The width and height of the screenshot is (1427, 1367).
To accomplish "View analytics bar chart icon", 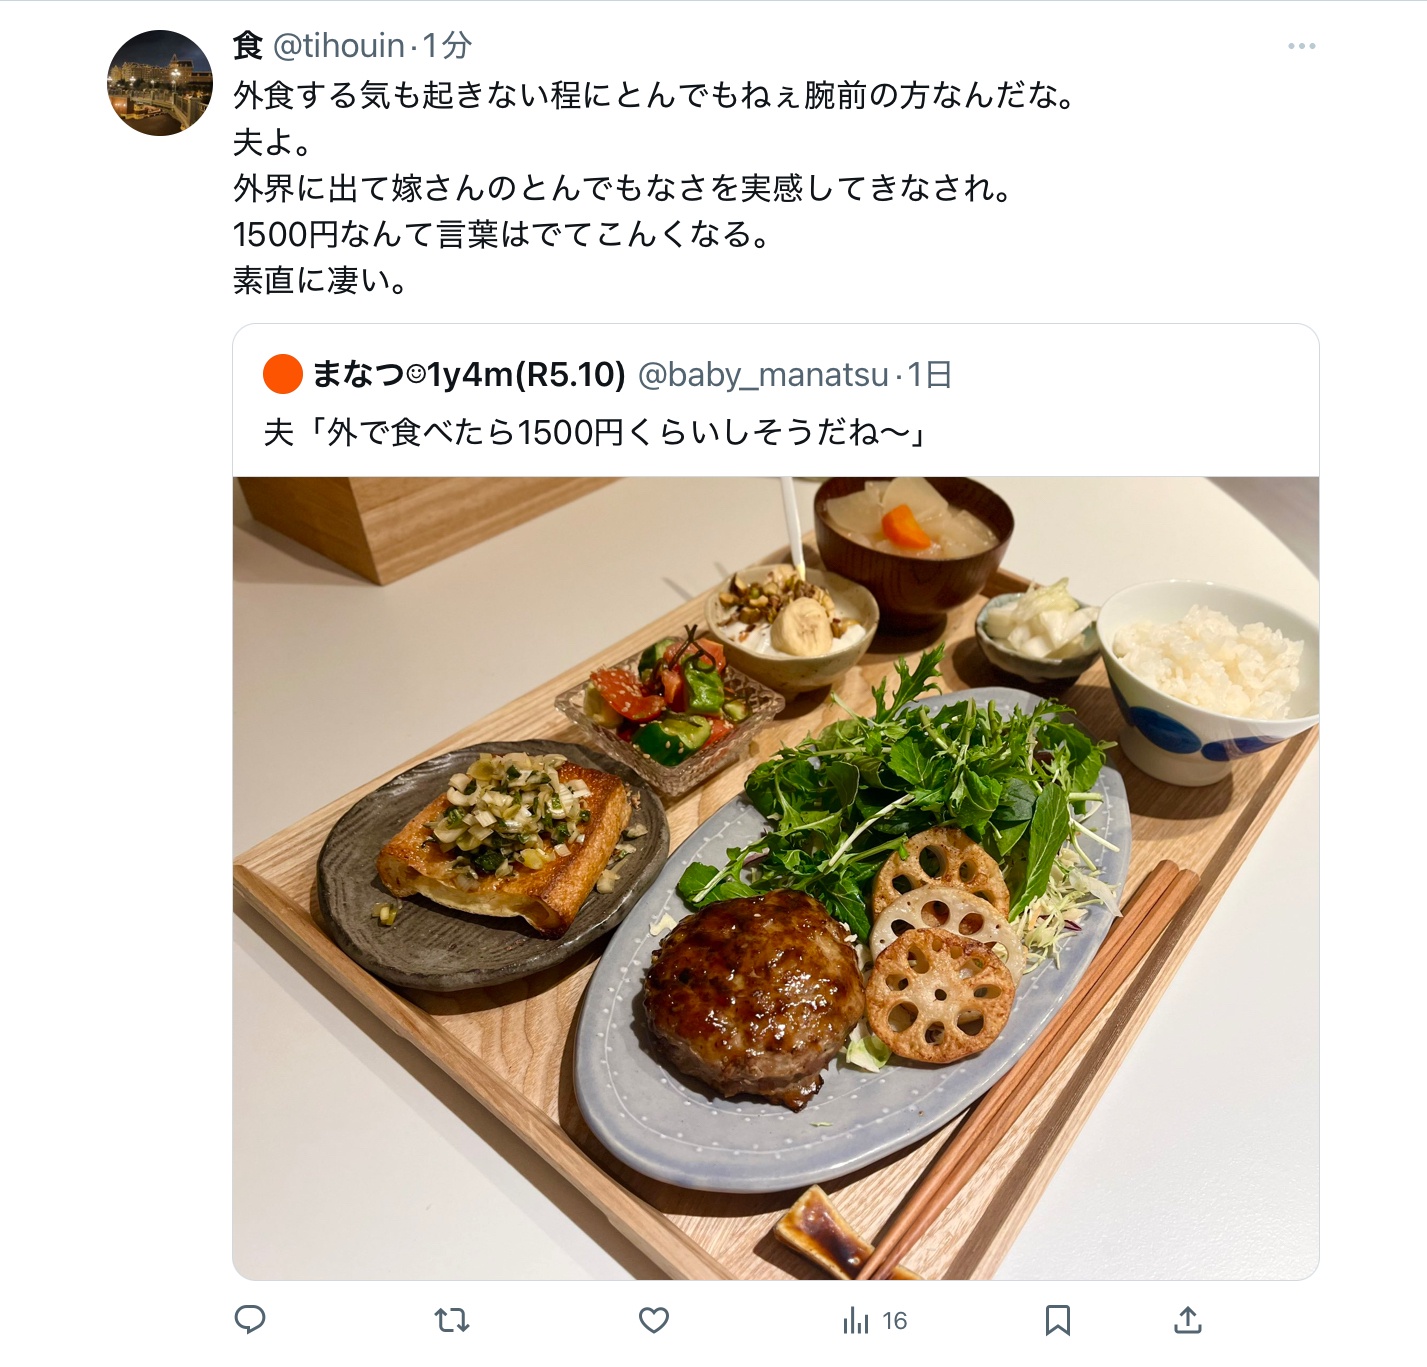I will pyautogui.click(x=856, y=1320).
